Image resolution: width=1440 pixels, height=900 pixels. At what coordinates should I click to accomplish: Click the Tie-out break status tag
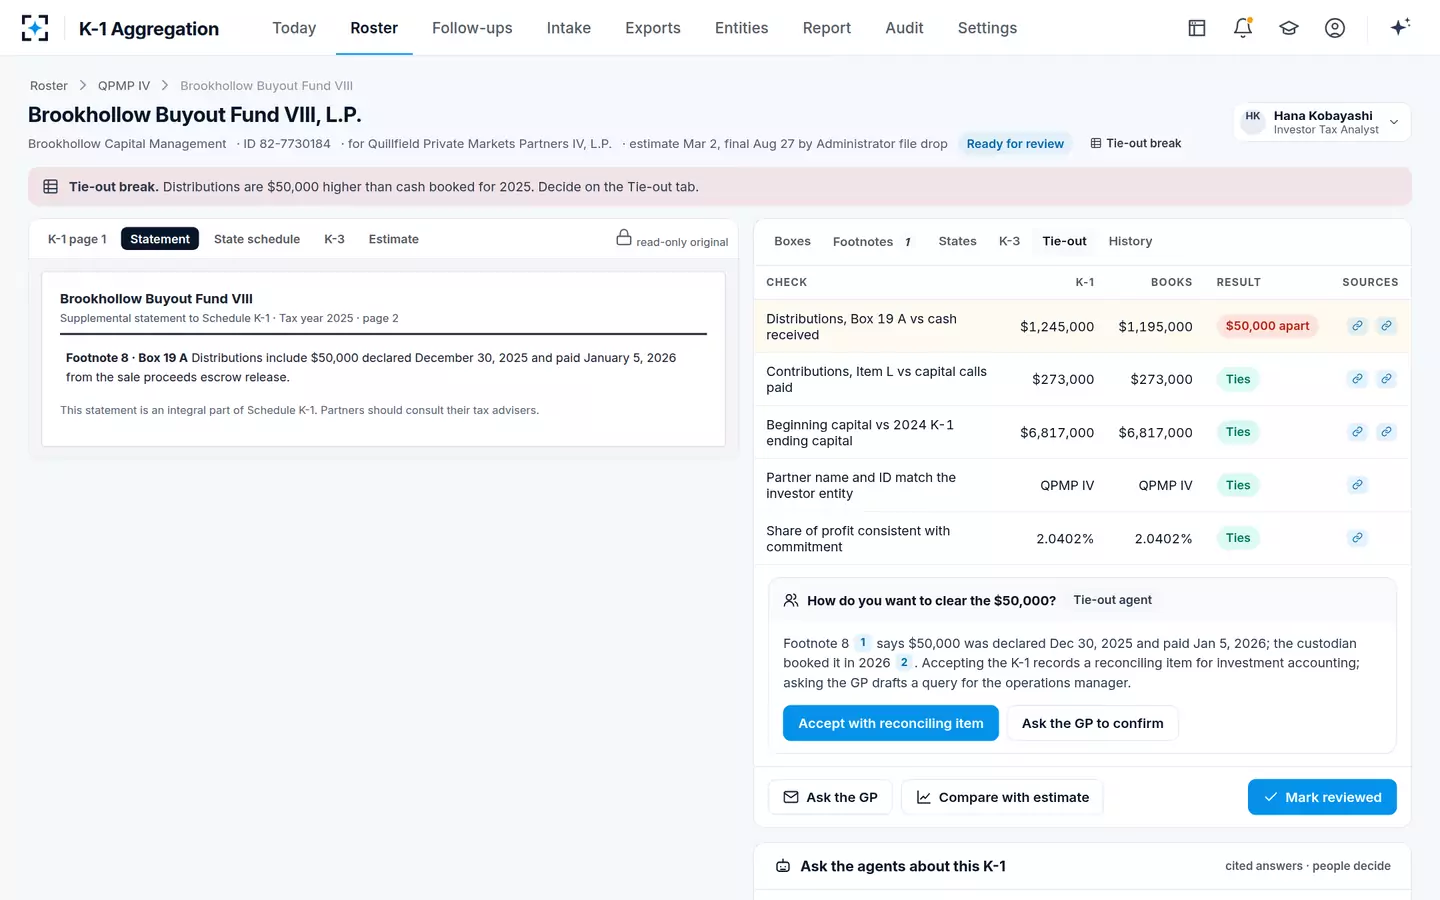pos(1135,144)
